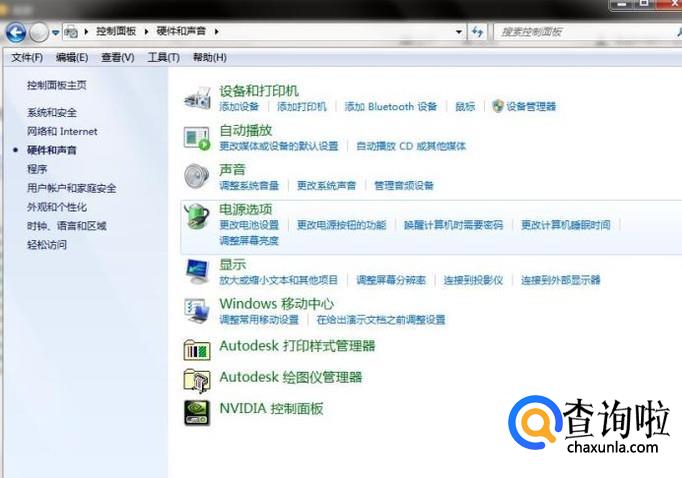Click the address bar computer icon
The height and width of the screenshot is (478, 682).
coord(71,32)
